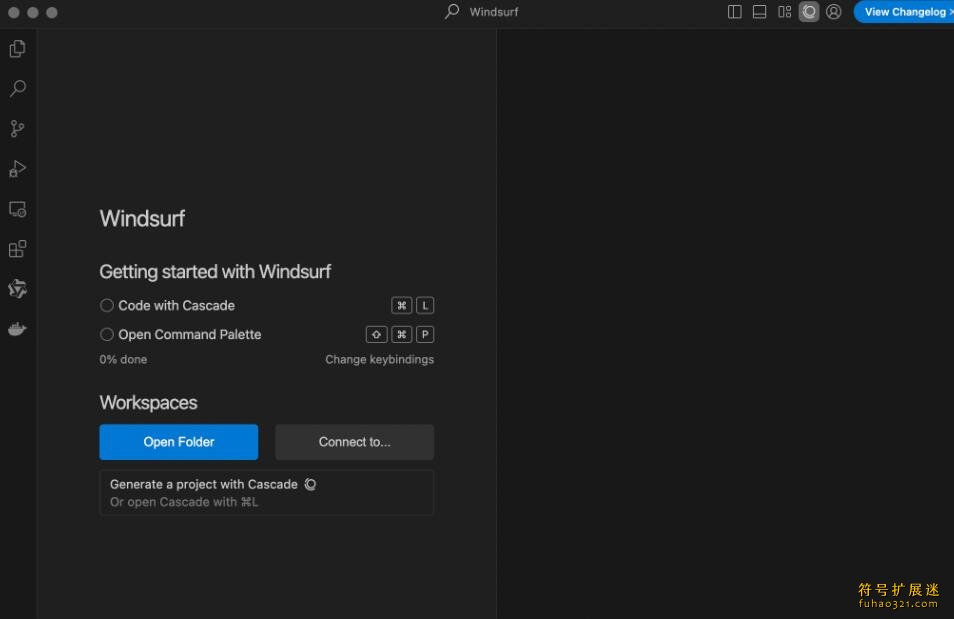Screen dimensions: 954x619
Task: Click Cascade icon beside Generate a project
Action: click(310, 484)
